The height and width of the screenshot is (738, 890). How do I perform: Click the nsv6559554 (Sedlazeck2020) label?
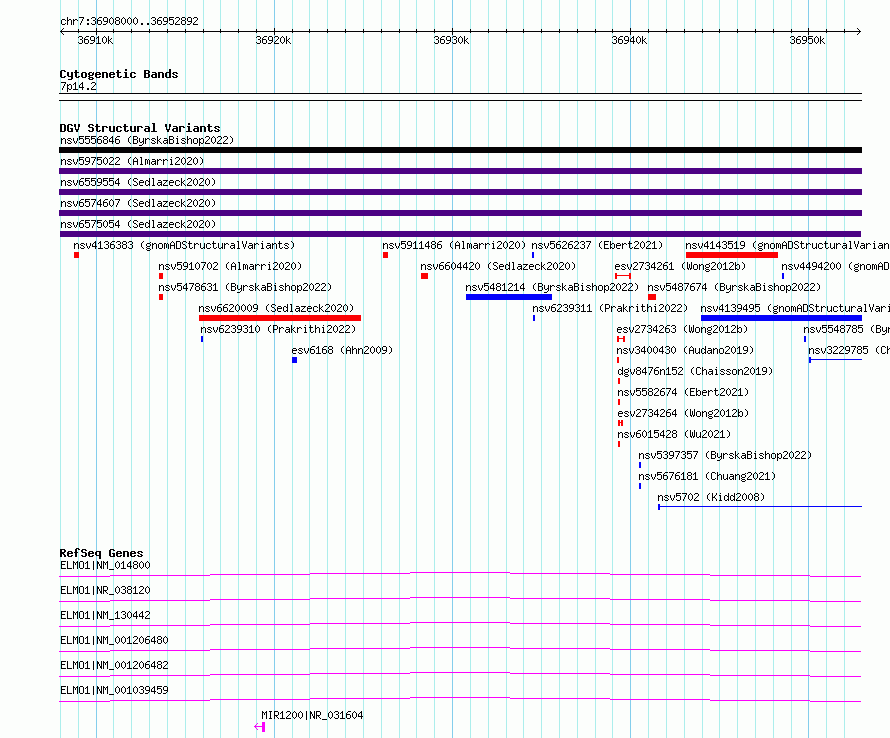tap(138, 182)
